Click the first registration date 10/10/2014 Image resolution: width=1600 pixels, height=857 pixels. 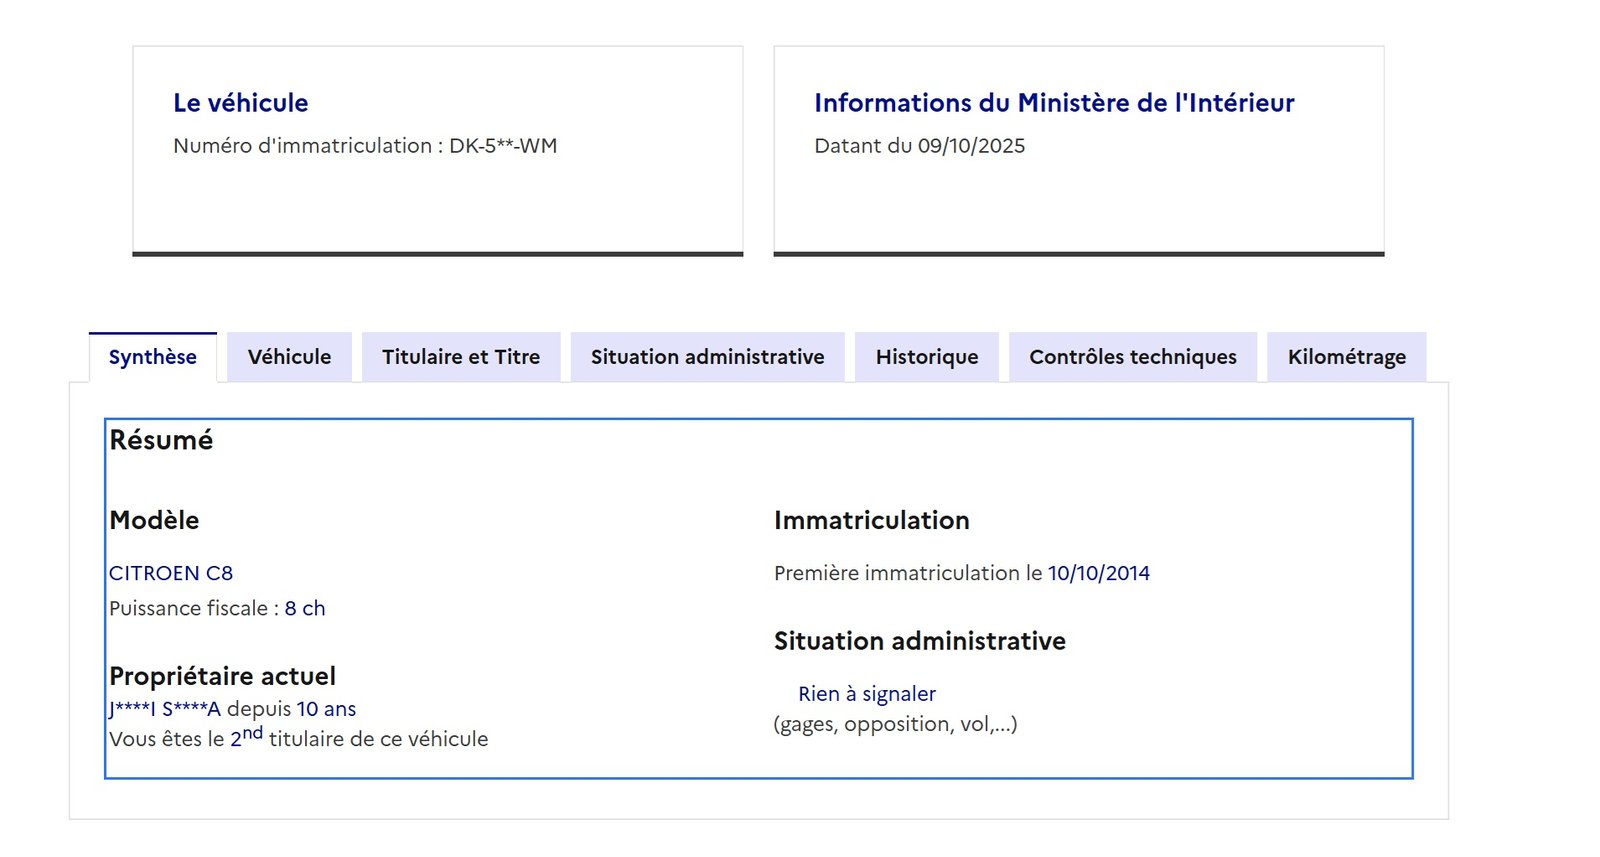point(1098,573)
